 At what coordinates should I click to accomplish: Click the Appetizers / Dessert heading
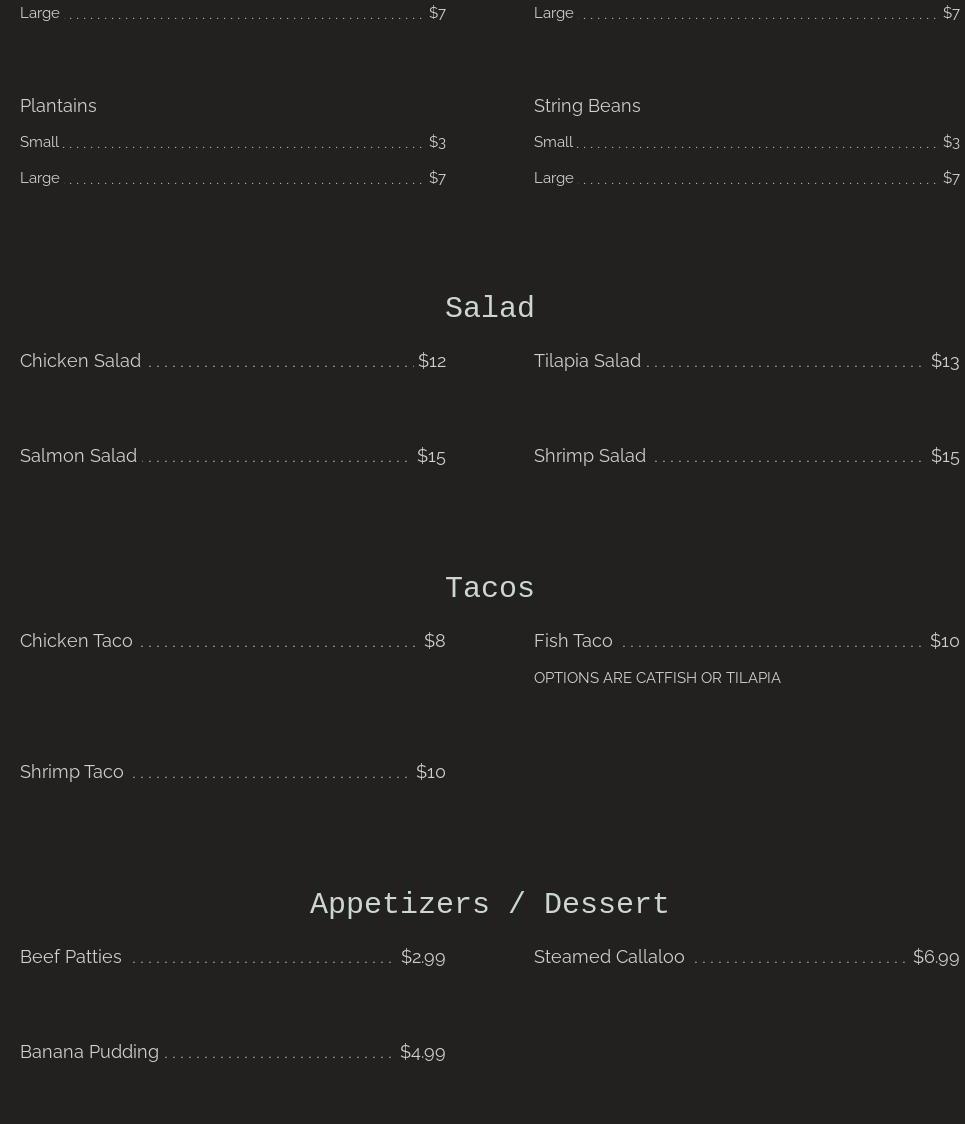click(x=489, y=905)
